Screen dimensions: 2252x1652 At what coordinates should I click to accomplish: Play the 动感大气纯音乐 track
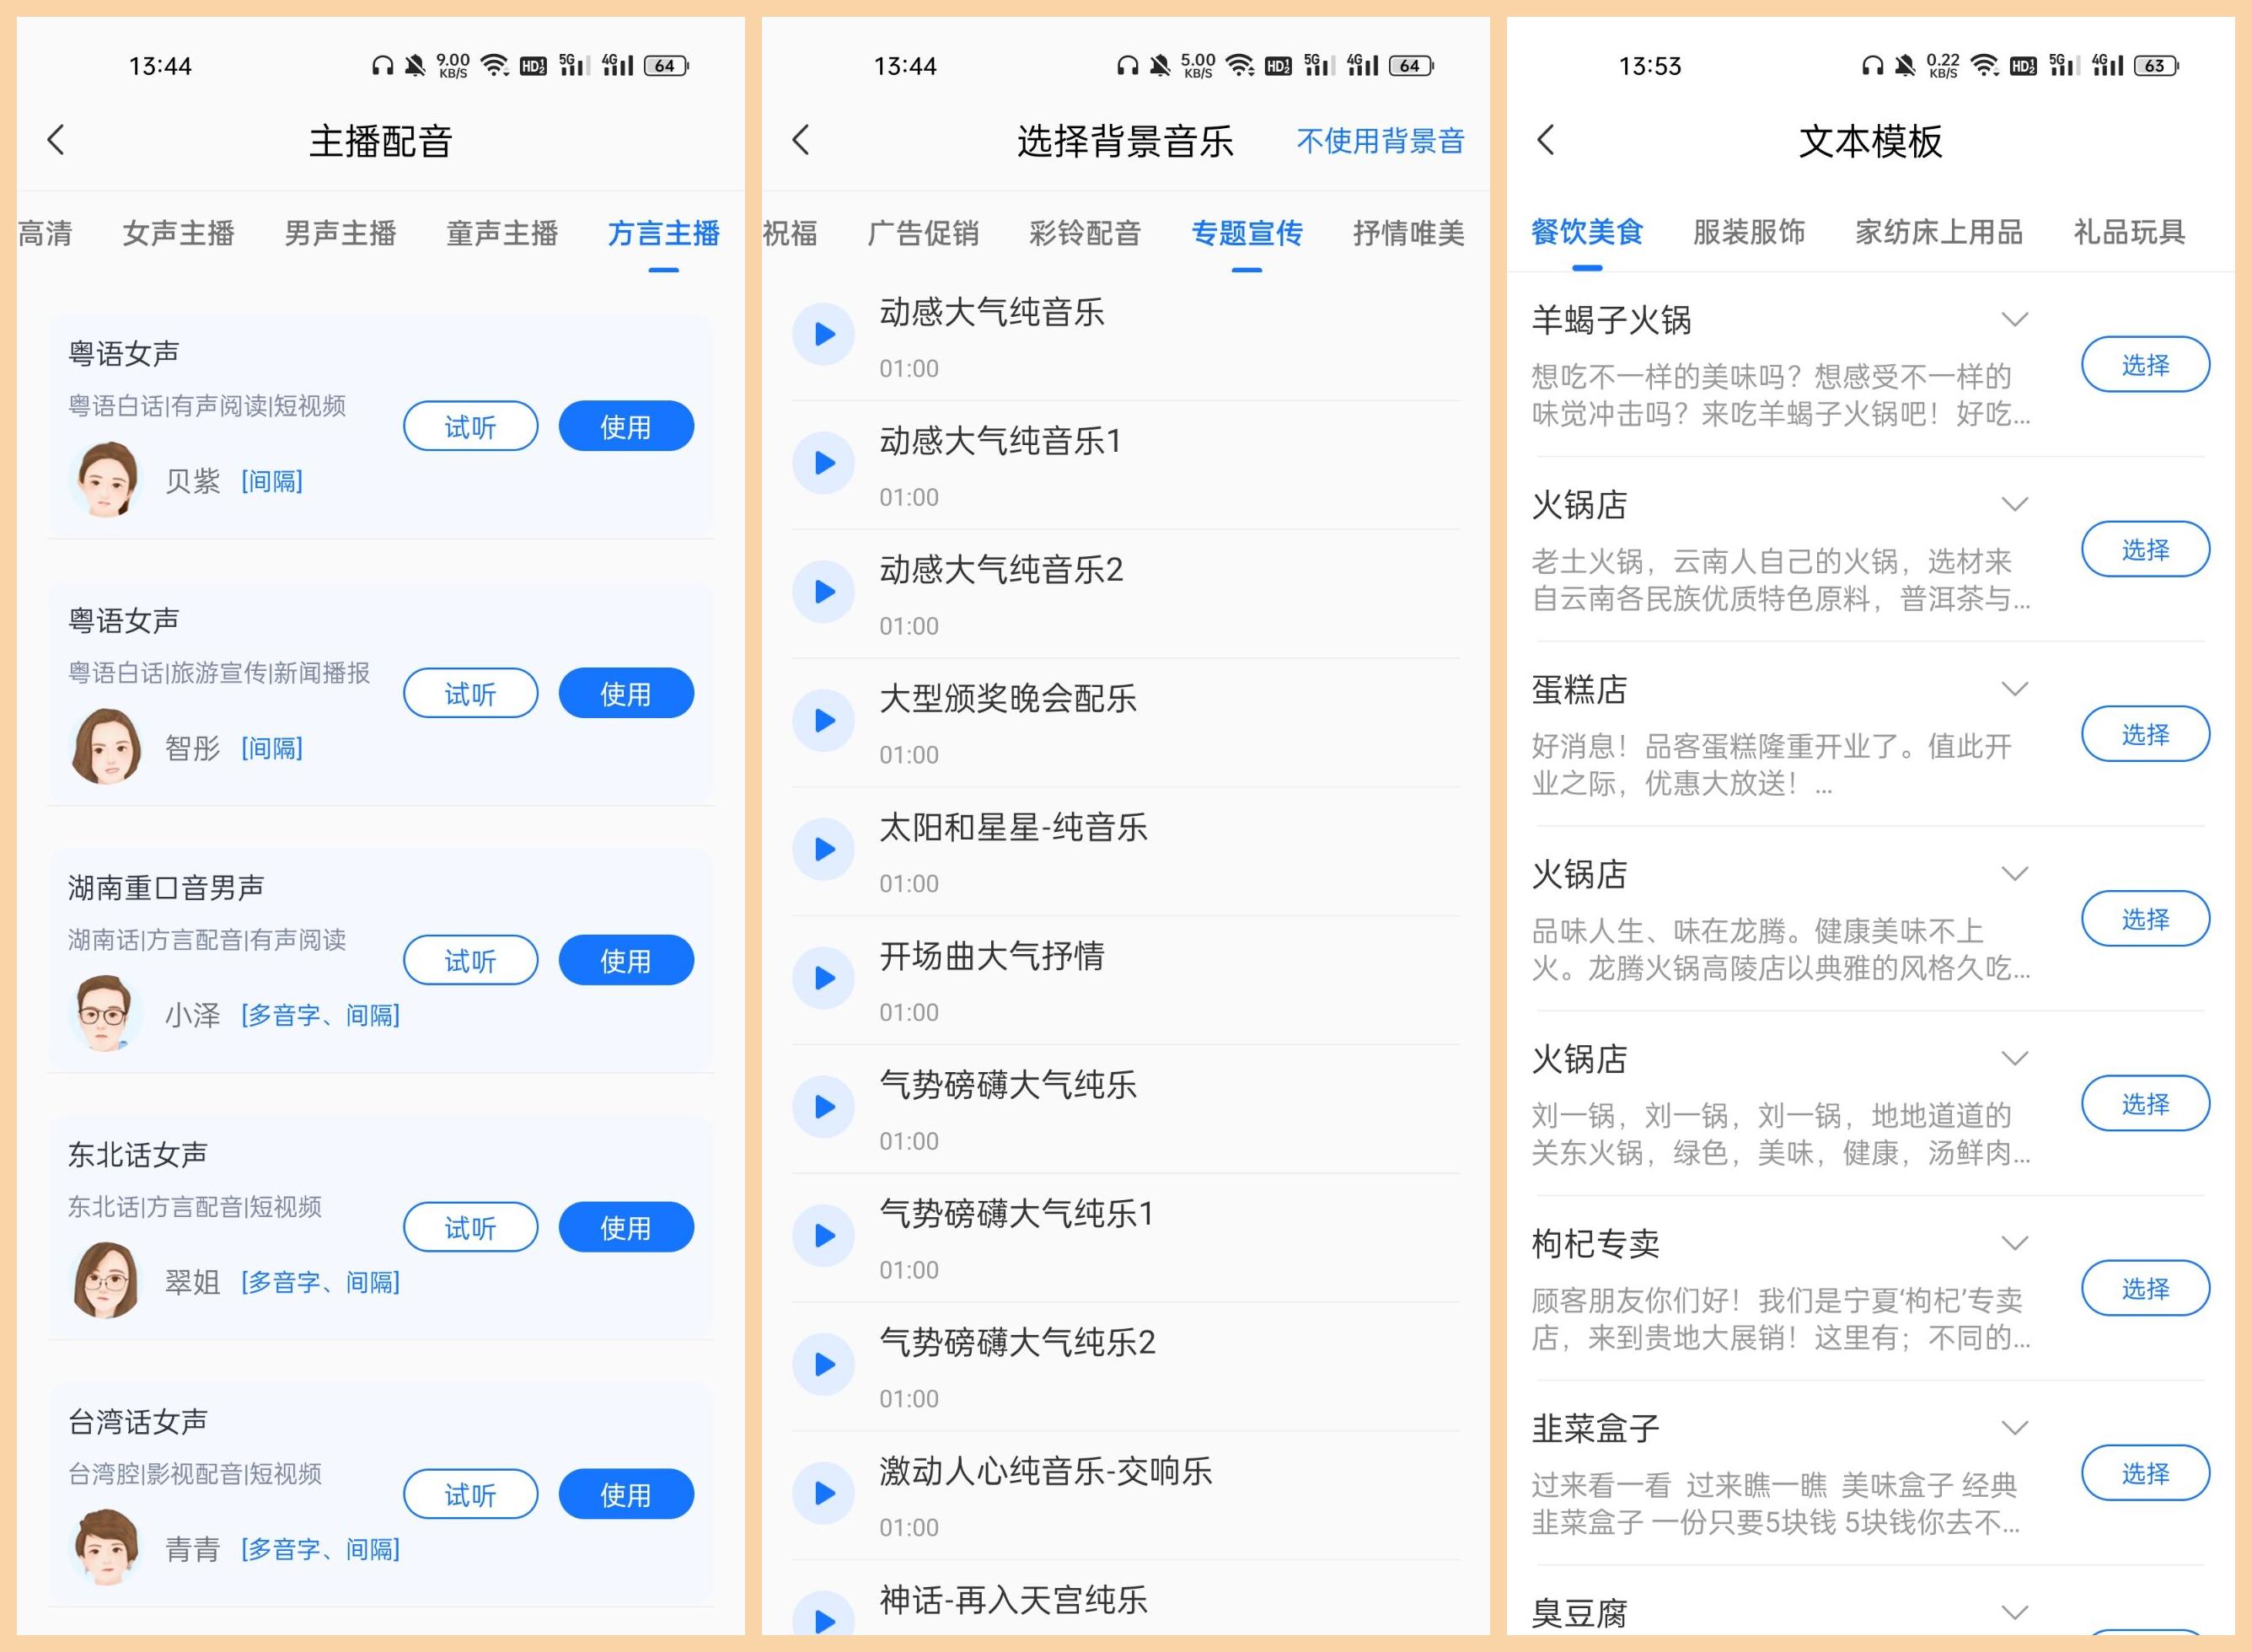tap(823, 333)
